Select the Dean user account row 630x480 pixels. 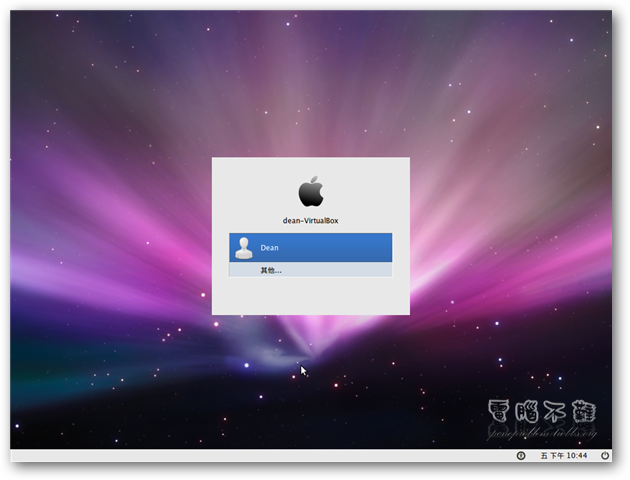coord(310,248)
